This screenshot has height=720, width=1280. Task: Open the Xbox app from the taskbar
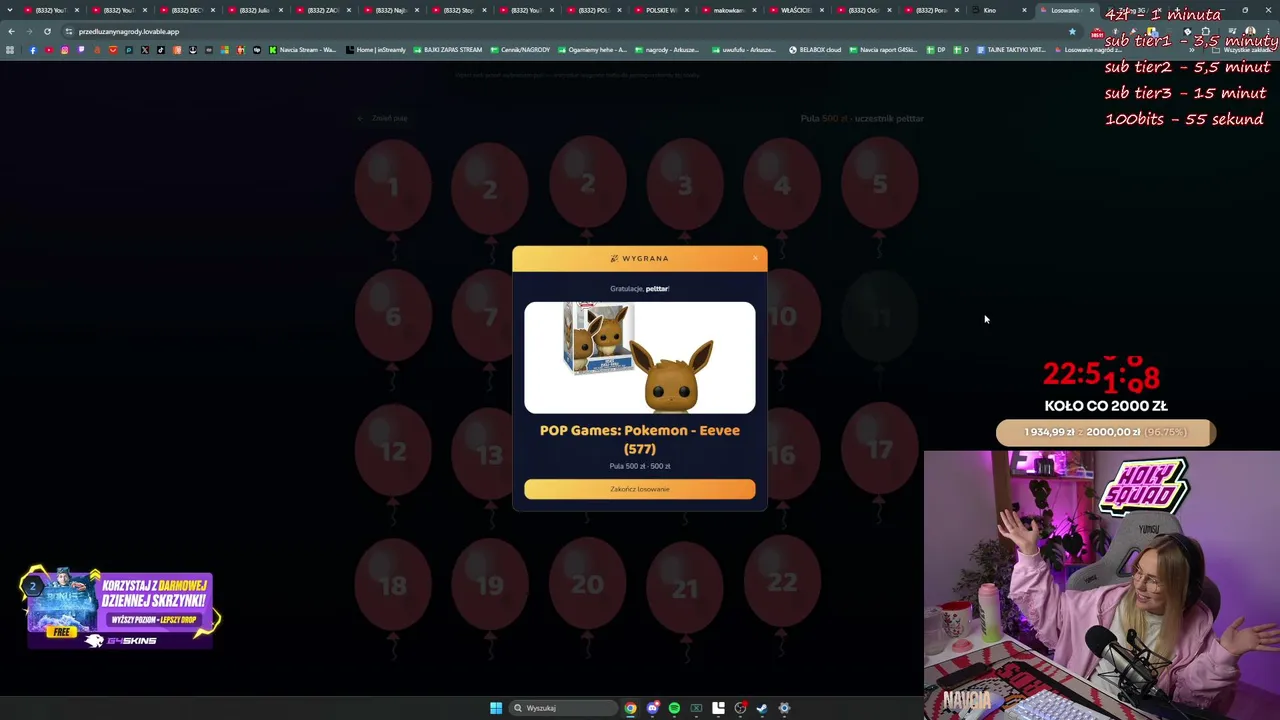pyautogui.click(x=696, y=708)
